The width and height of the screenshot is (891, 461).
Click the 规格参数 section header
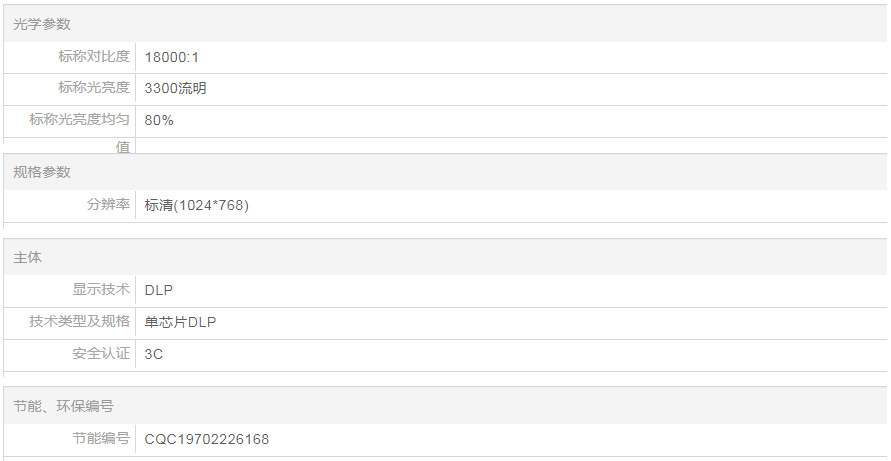42,172
